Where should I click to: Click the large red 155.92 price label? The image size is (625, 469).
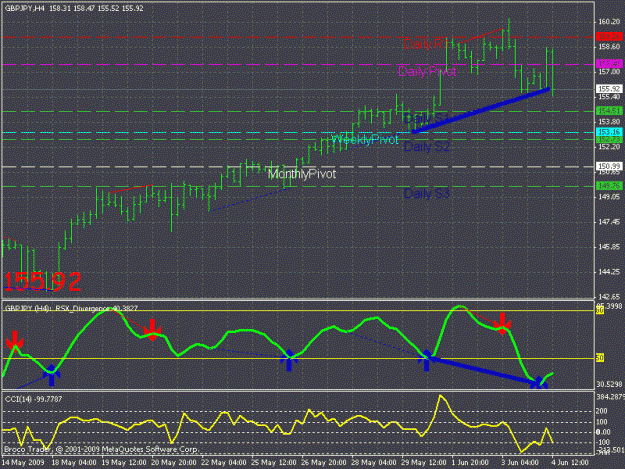42,281
